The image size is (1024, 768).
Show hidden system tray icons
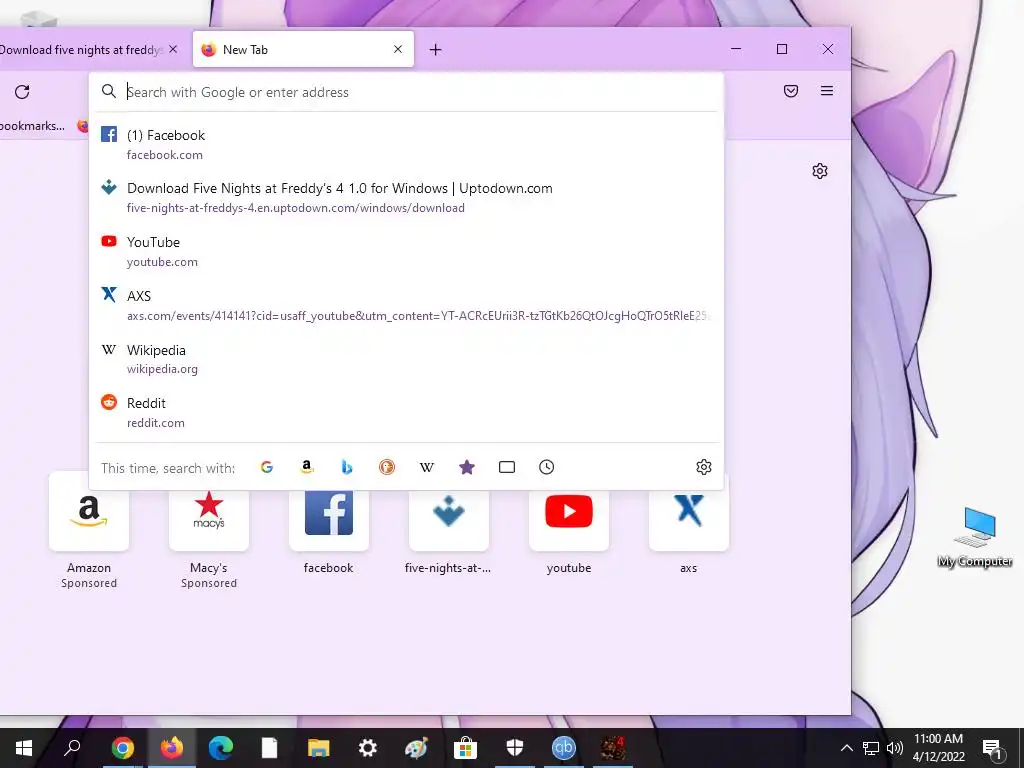(x=846, y=748)
